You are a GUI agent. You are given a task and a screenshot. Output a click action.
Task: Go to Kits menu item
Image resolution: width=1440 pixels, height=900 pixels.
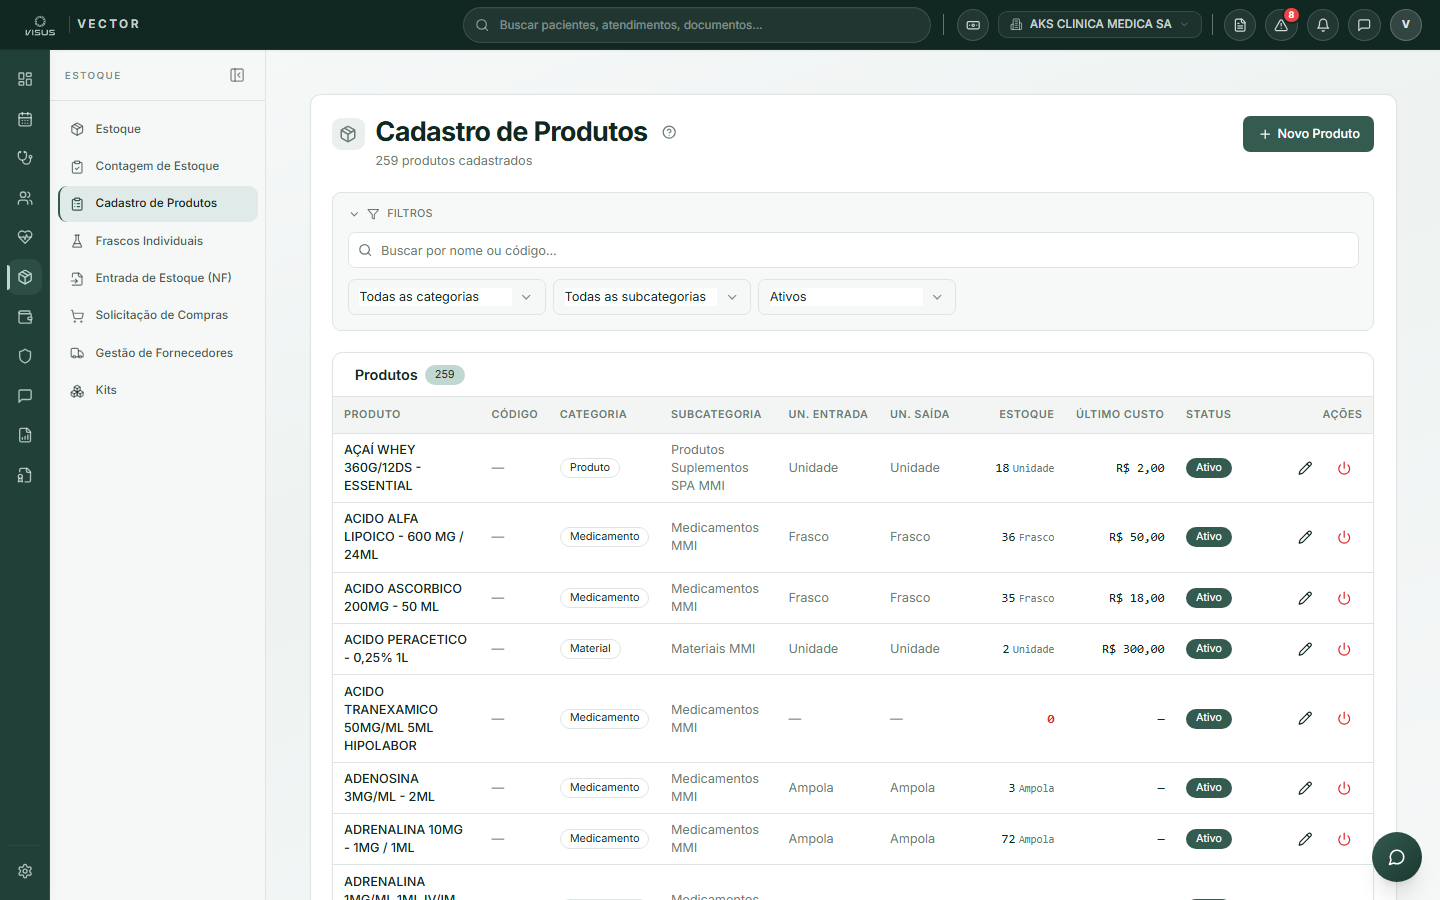click(x=158, y=390)
